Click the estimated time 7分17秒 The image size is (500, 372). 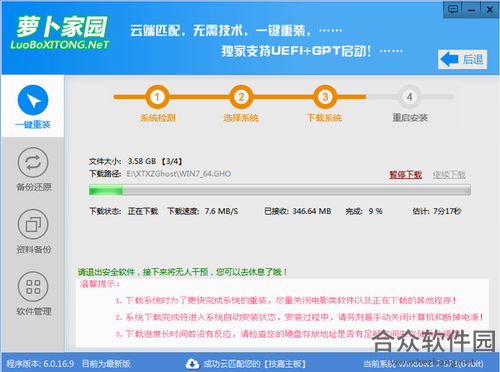coord(447,211)
